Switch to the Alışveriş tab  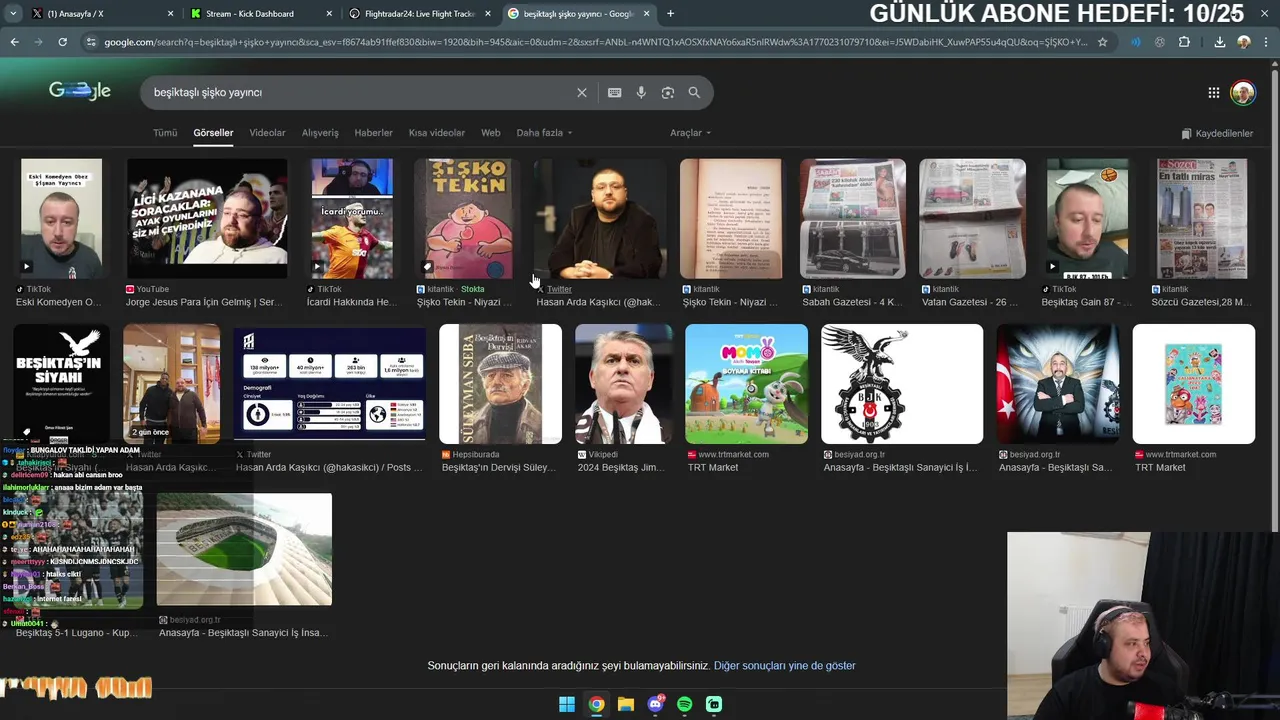(320, 132)
